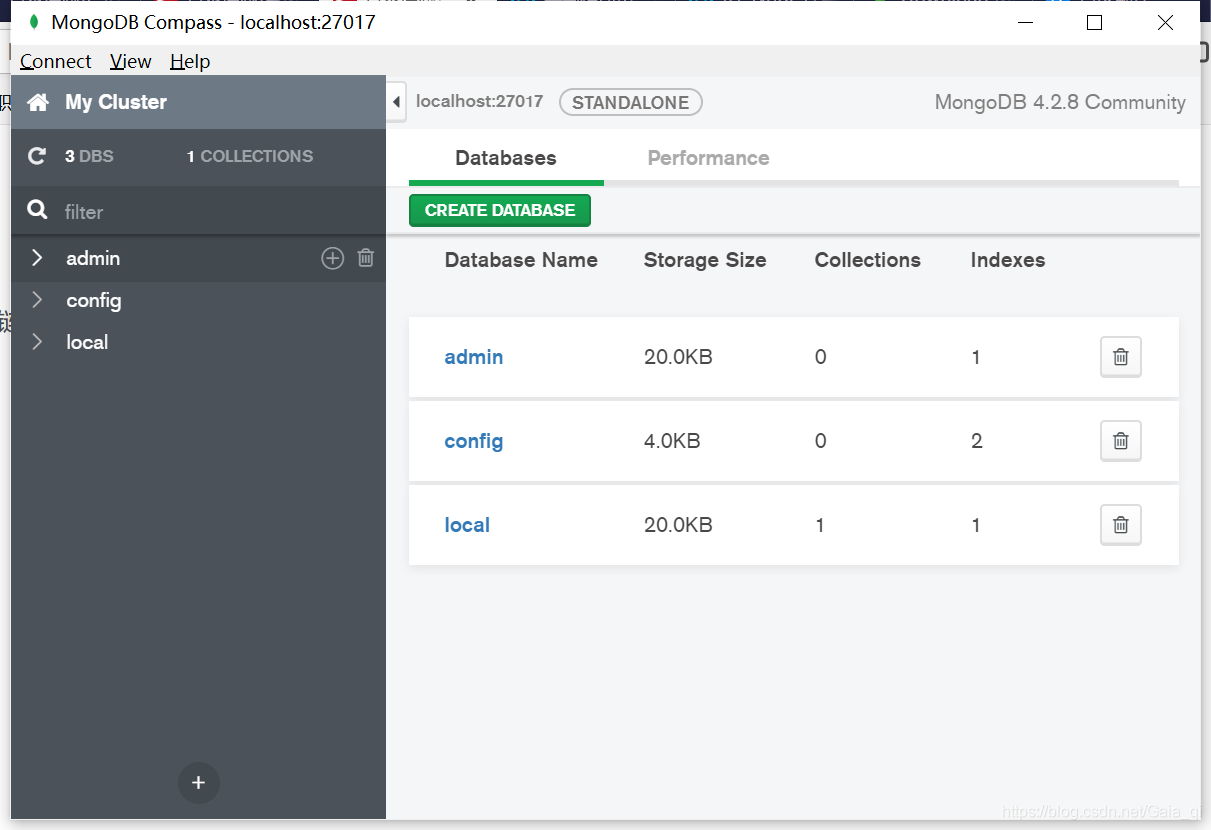
Task: Click the collections count 1 in the local row
Action: [820, 525]
